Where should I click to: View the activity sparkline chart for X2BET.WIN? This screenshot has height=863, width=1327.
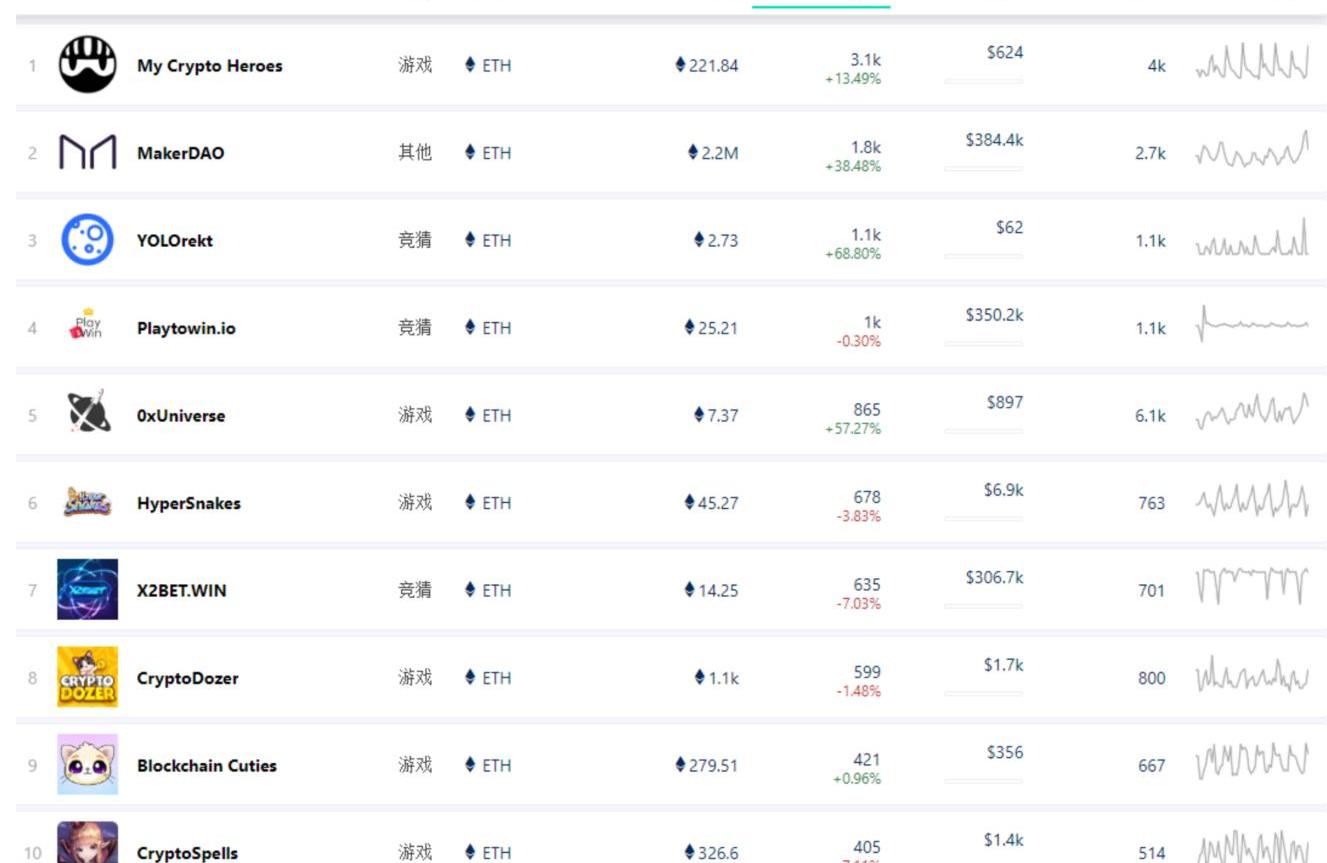(x=1251, y=587)
